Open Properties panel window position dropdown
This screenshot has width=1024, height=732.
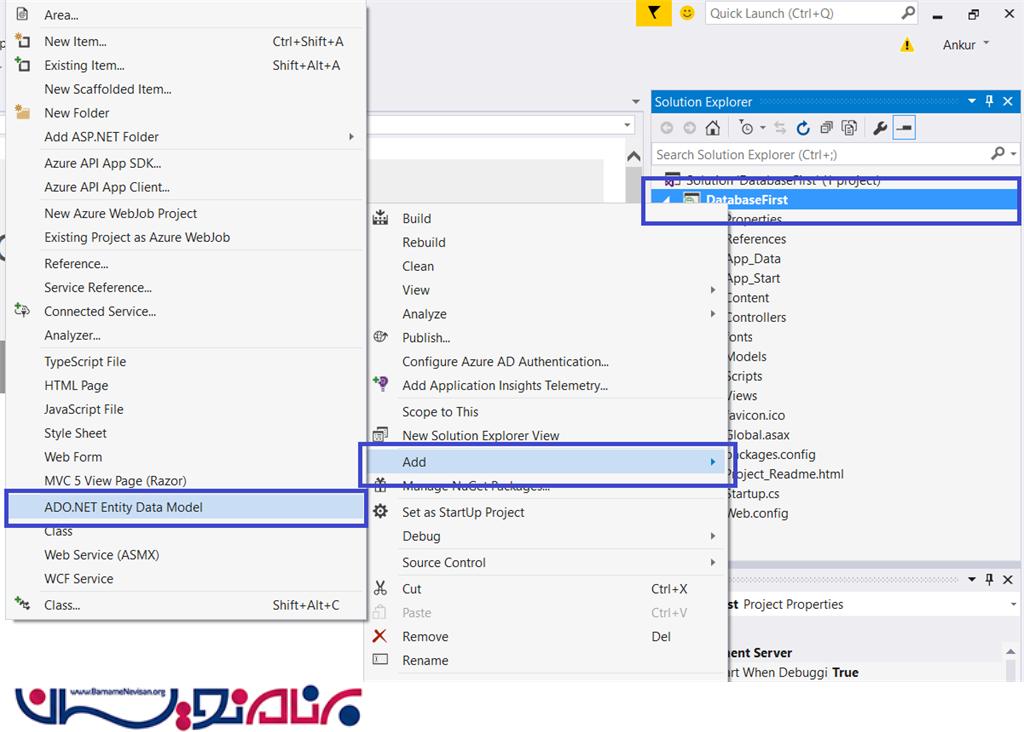pos(972,579)
